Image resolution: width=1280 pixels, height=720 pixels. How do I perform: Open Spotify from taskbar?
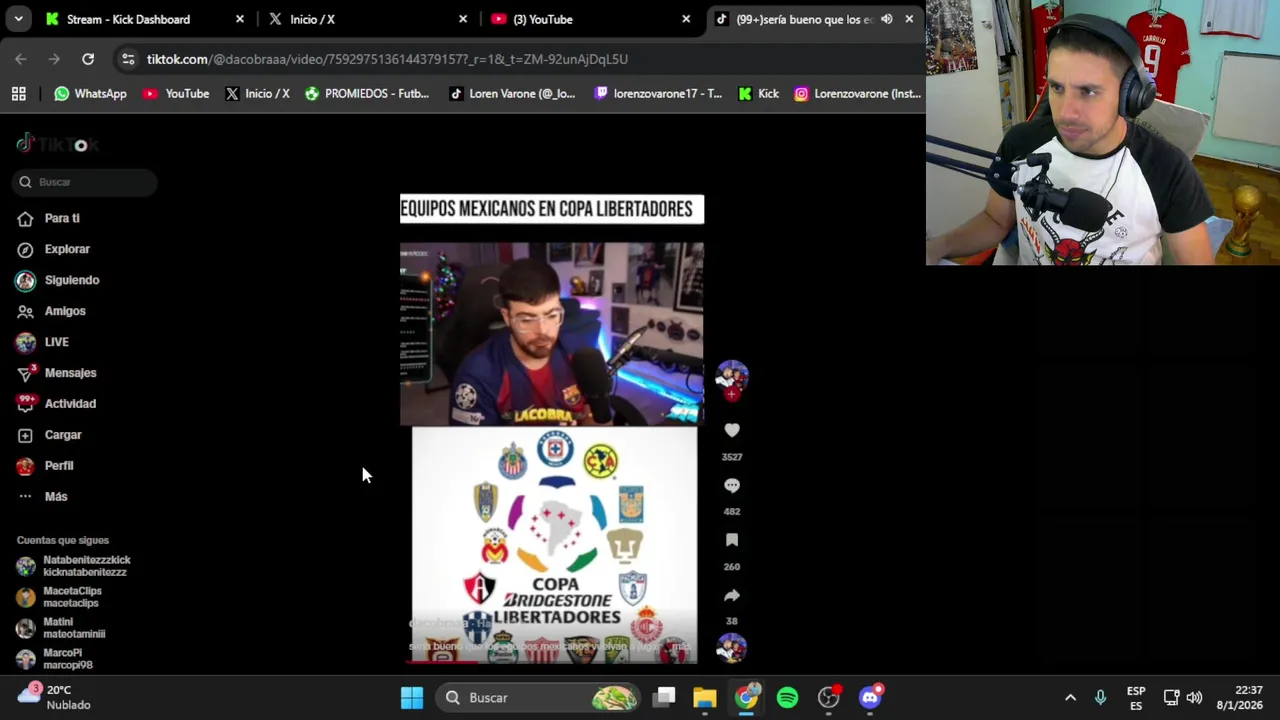pyautogui.click(x=788, y=698)
